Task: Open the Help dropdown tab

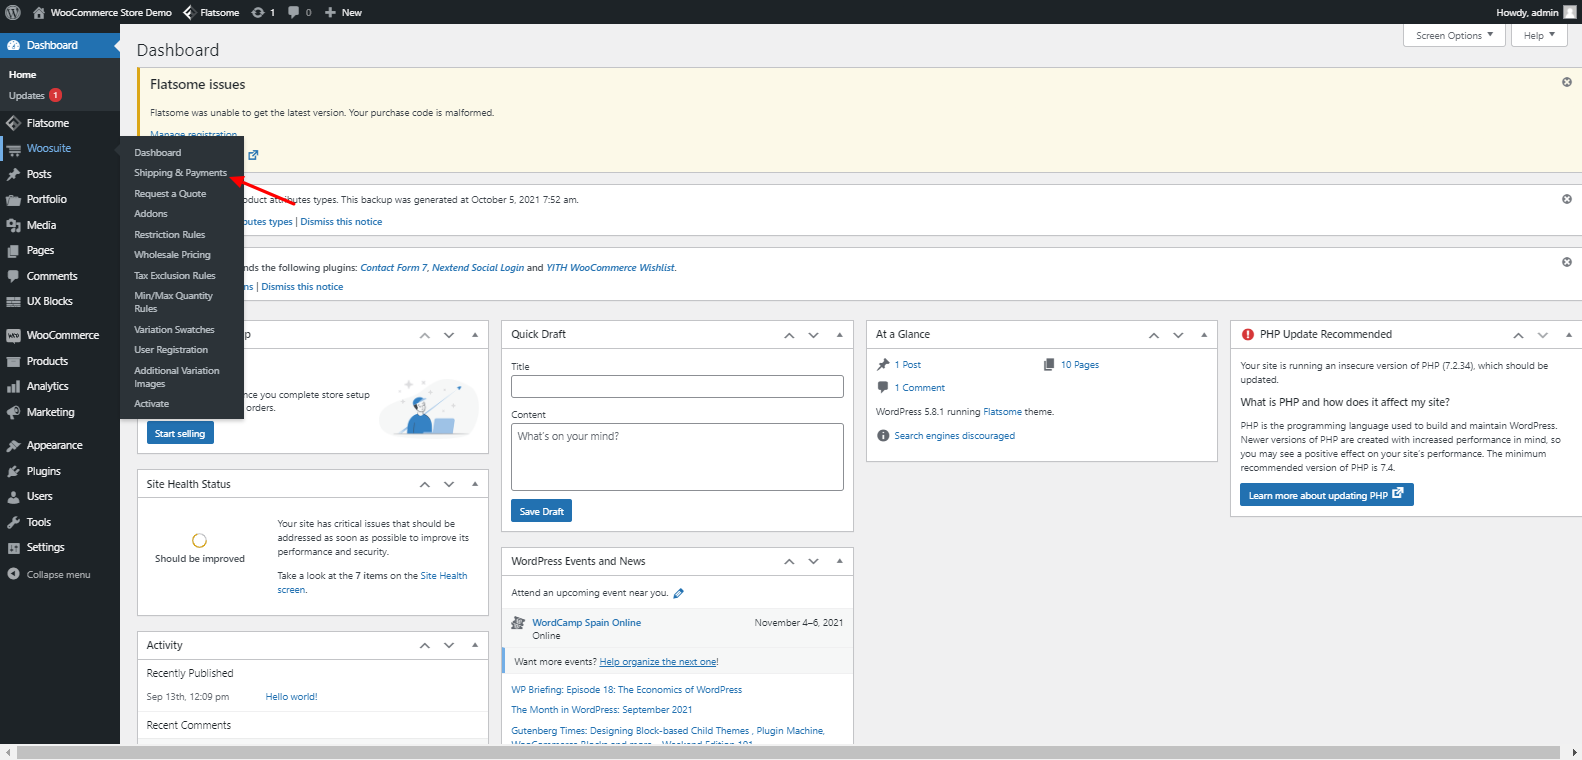Action: coord(1539,35)
